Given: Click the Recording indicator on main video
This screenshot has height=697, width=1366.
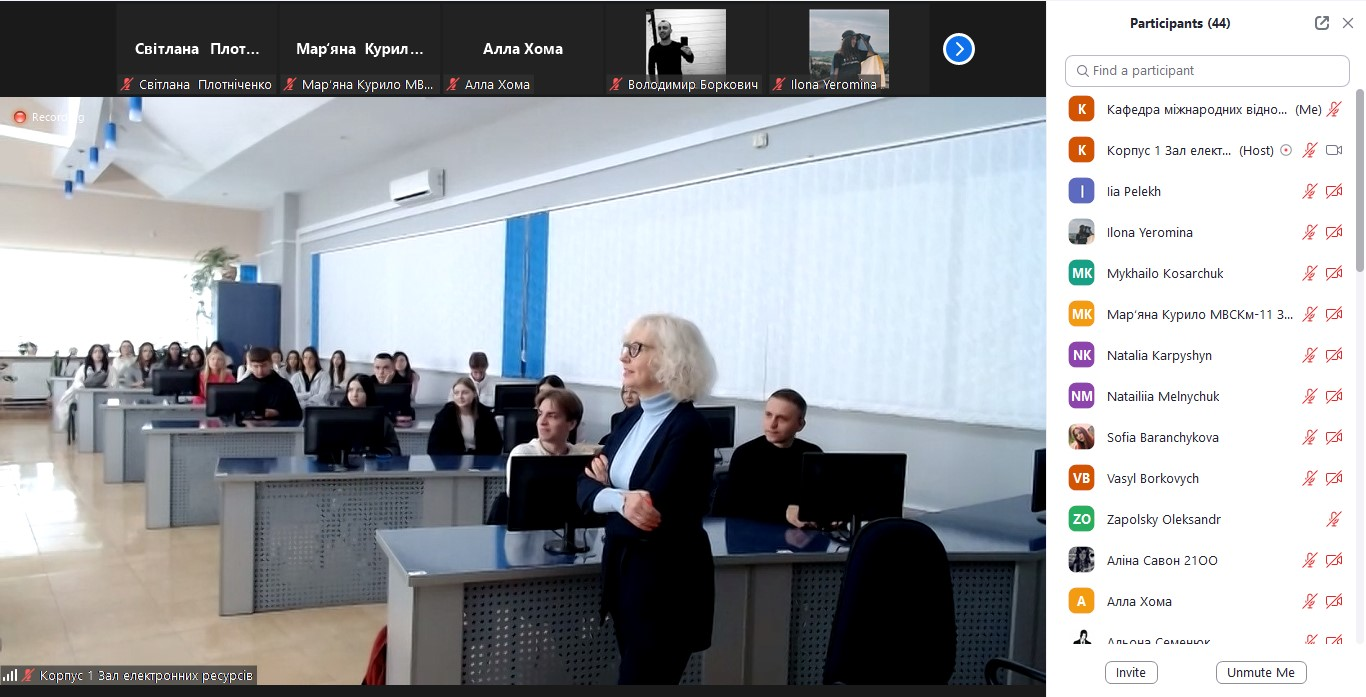Looking at the screenshot, I should pyautogui.click(x=49, y=117).
